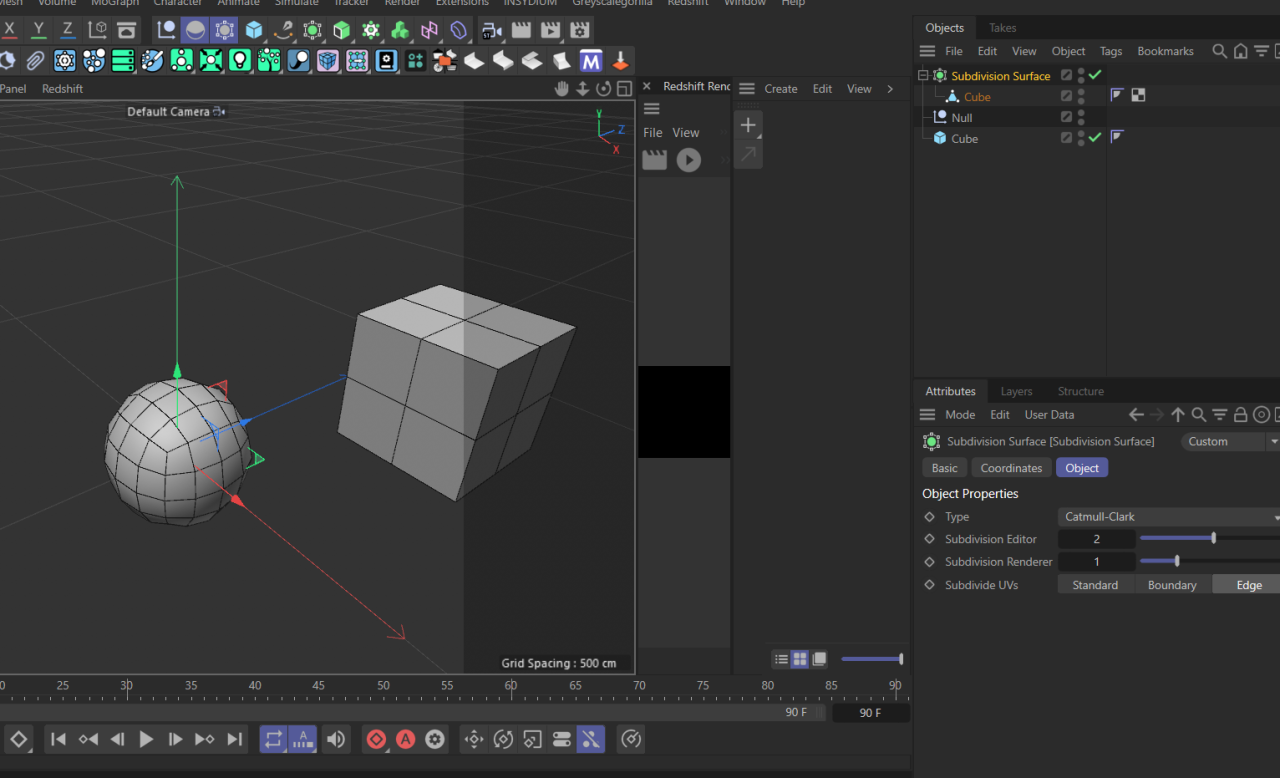The image size is (1280, 778).
Task: Open the Attributes panel hamburger menu
Action: [x=927, y=414]
